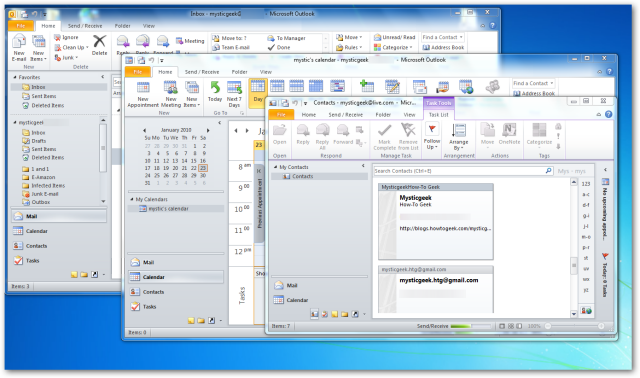640x378 pixels.
Task: Open the Clean Up dropdown in Inbox window
Action: 71,47
